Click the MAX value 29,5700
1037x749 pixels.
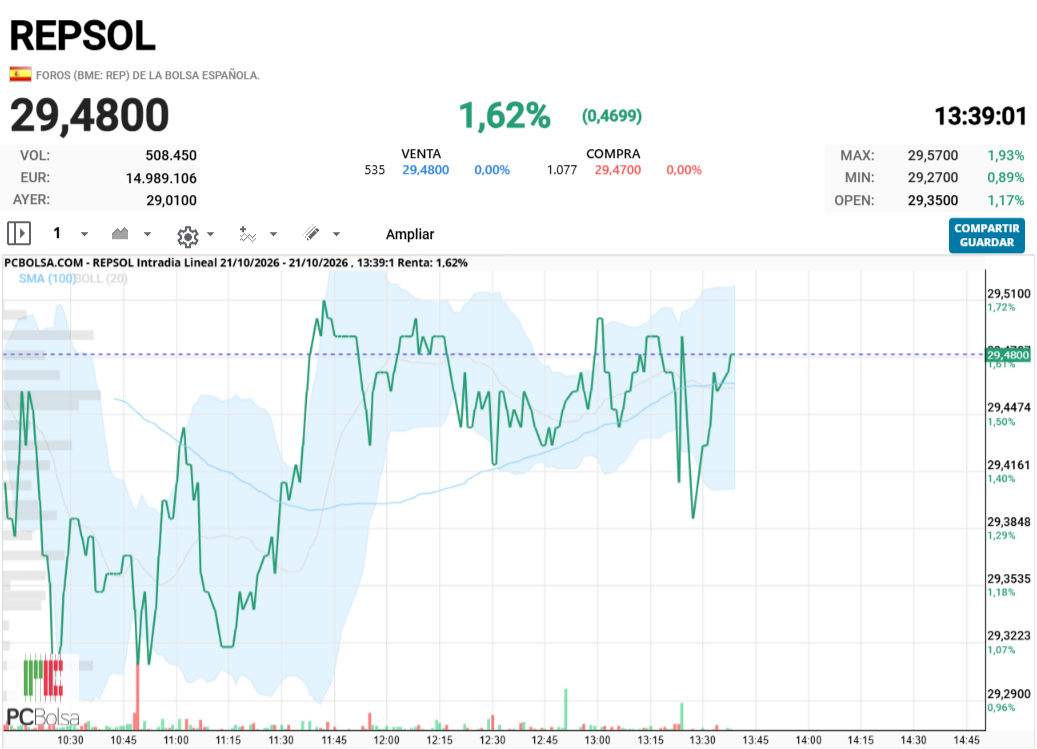pos(933,155)
